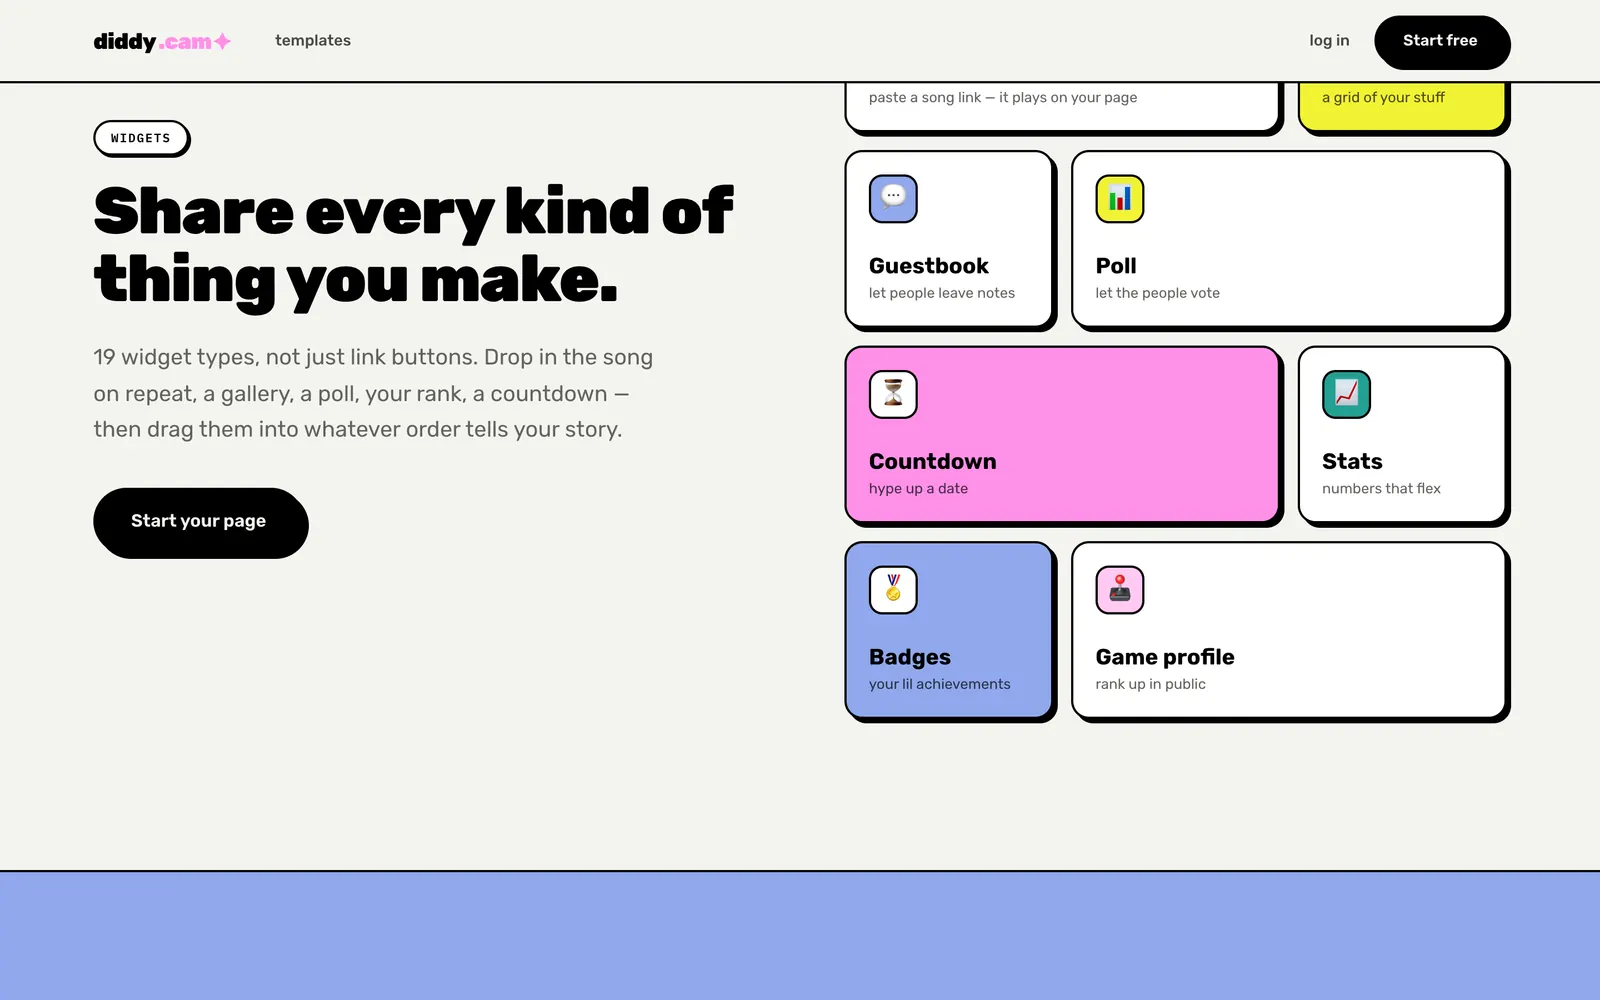
Task: Click 'paste a song link' card text
Action: coord(1003,98)
